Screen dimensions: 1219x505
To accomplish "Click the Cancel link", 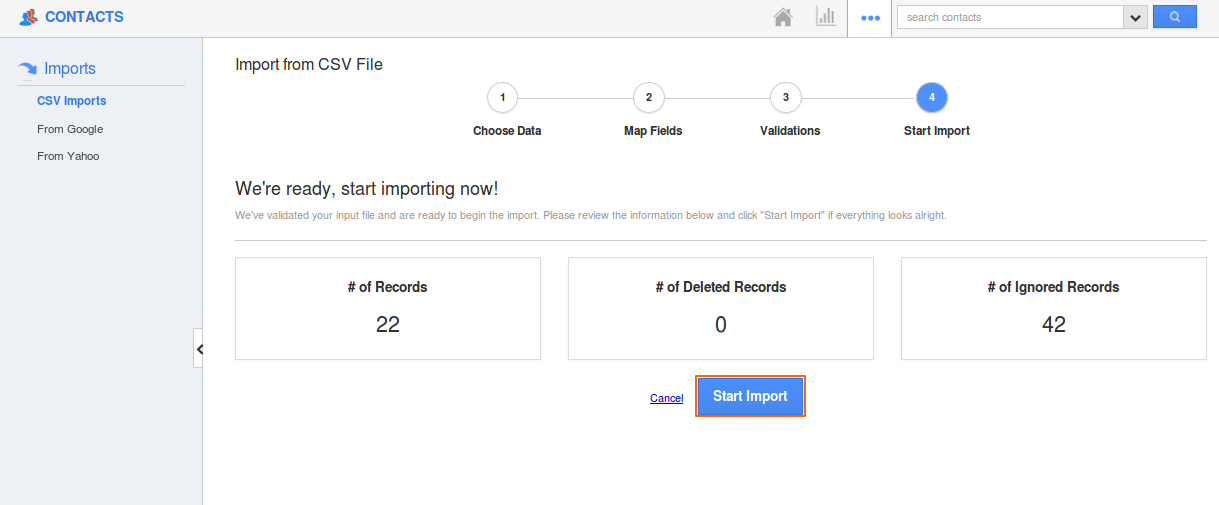I will pyautogui.click(x=666, y=398).
